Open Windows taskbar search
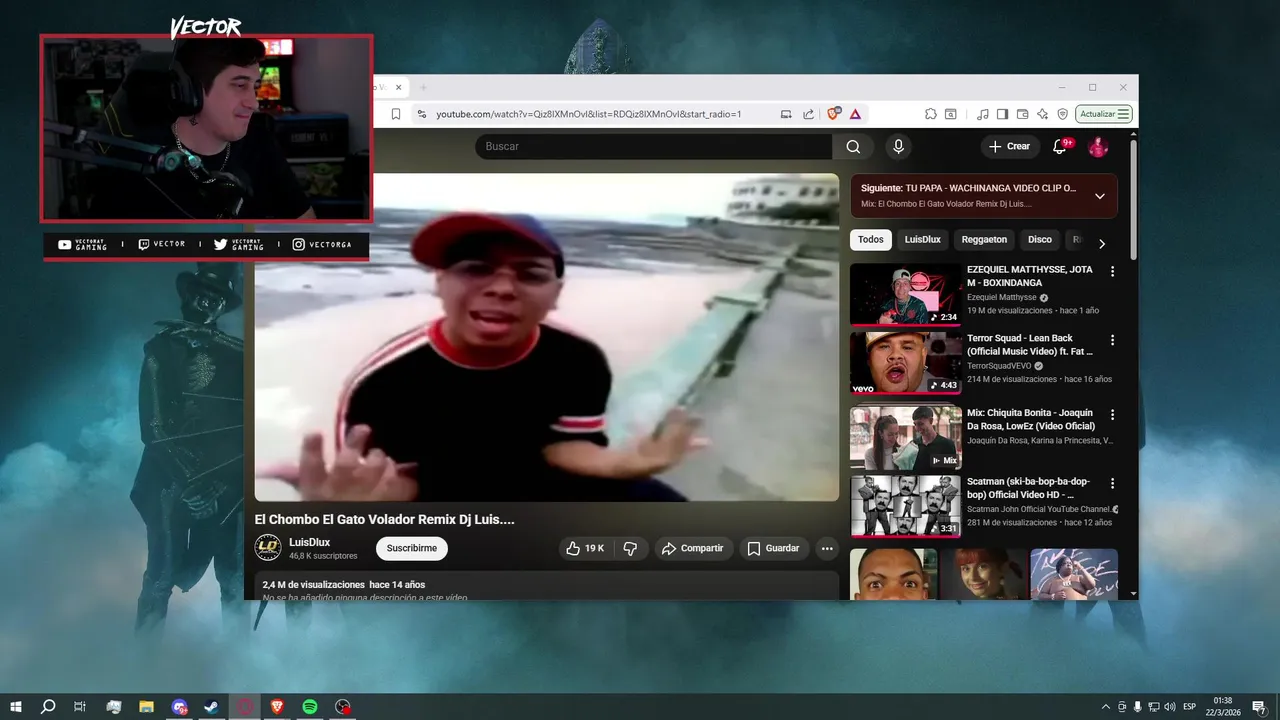This screenshot has width=1280, height=720. click(x=48, y=707)
